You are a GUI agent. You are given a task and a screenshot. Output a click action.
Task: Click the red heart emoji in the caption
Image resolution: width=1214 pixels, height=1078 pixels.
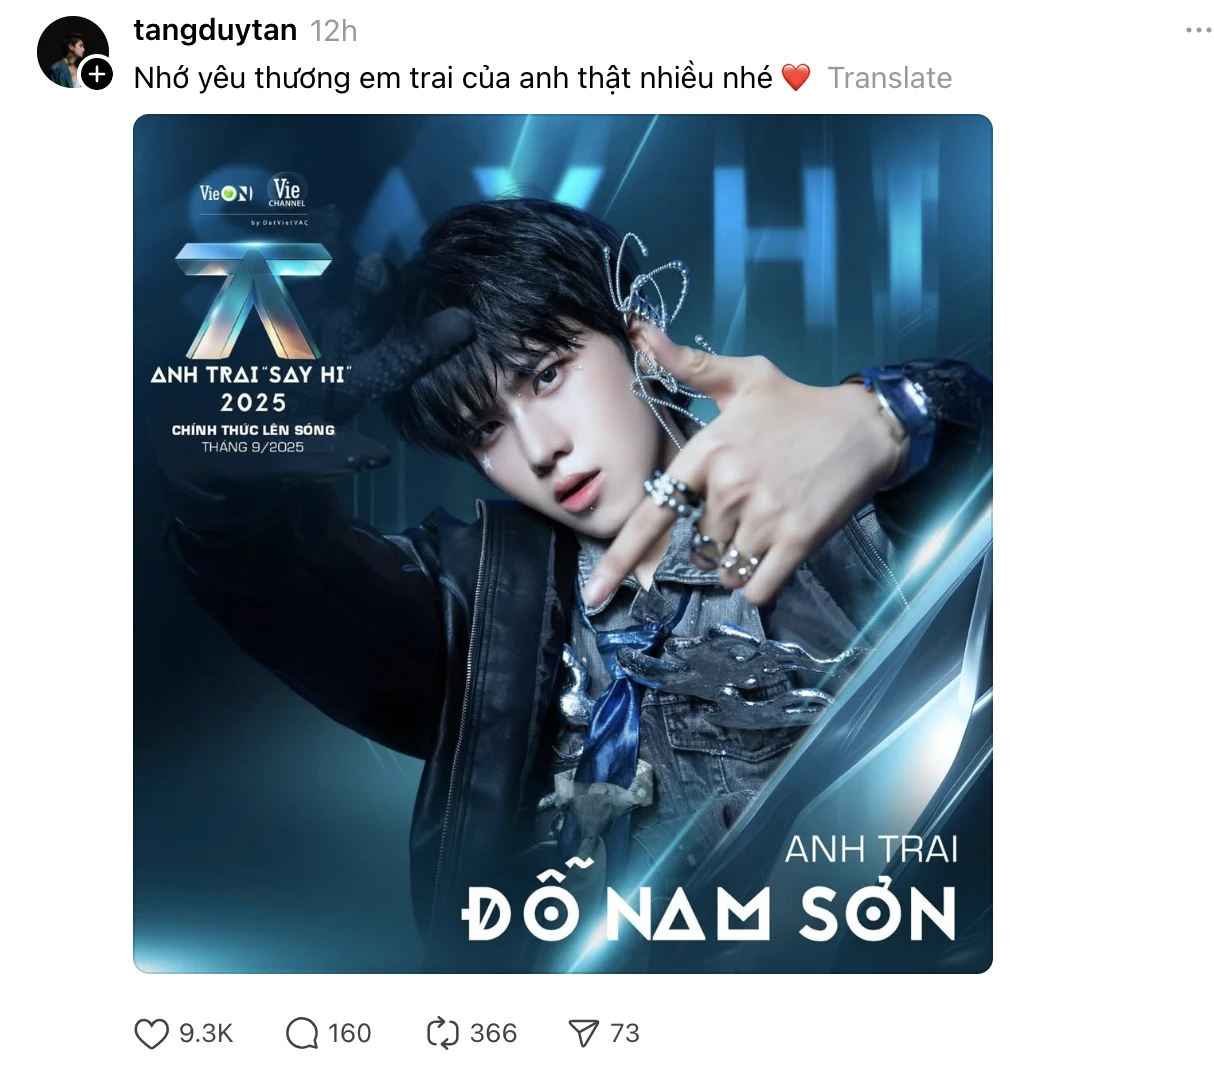(796, 78)
